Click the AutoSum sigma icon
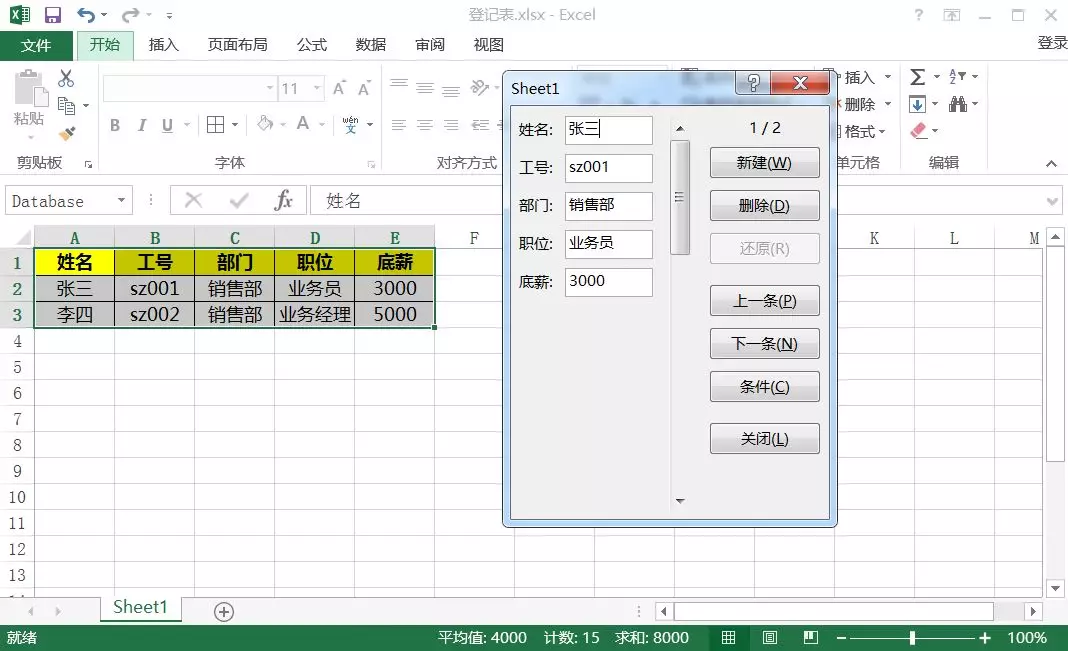 coord(917,77)
